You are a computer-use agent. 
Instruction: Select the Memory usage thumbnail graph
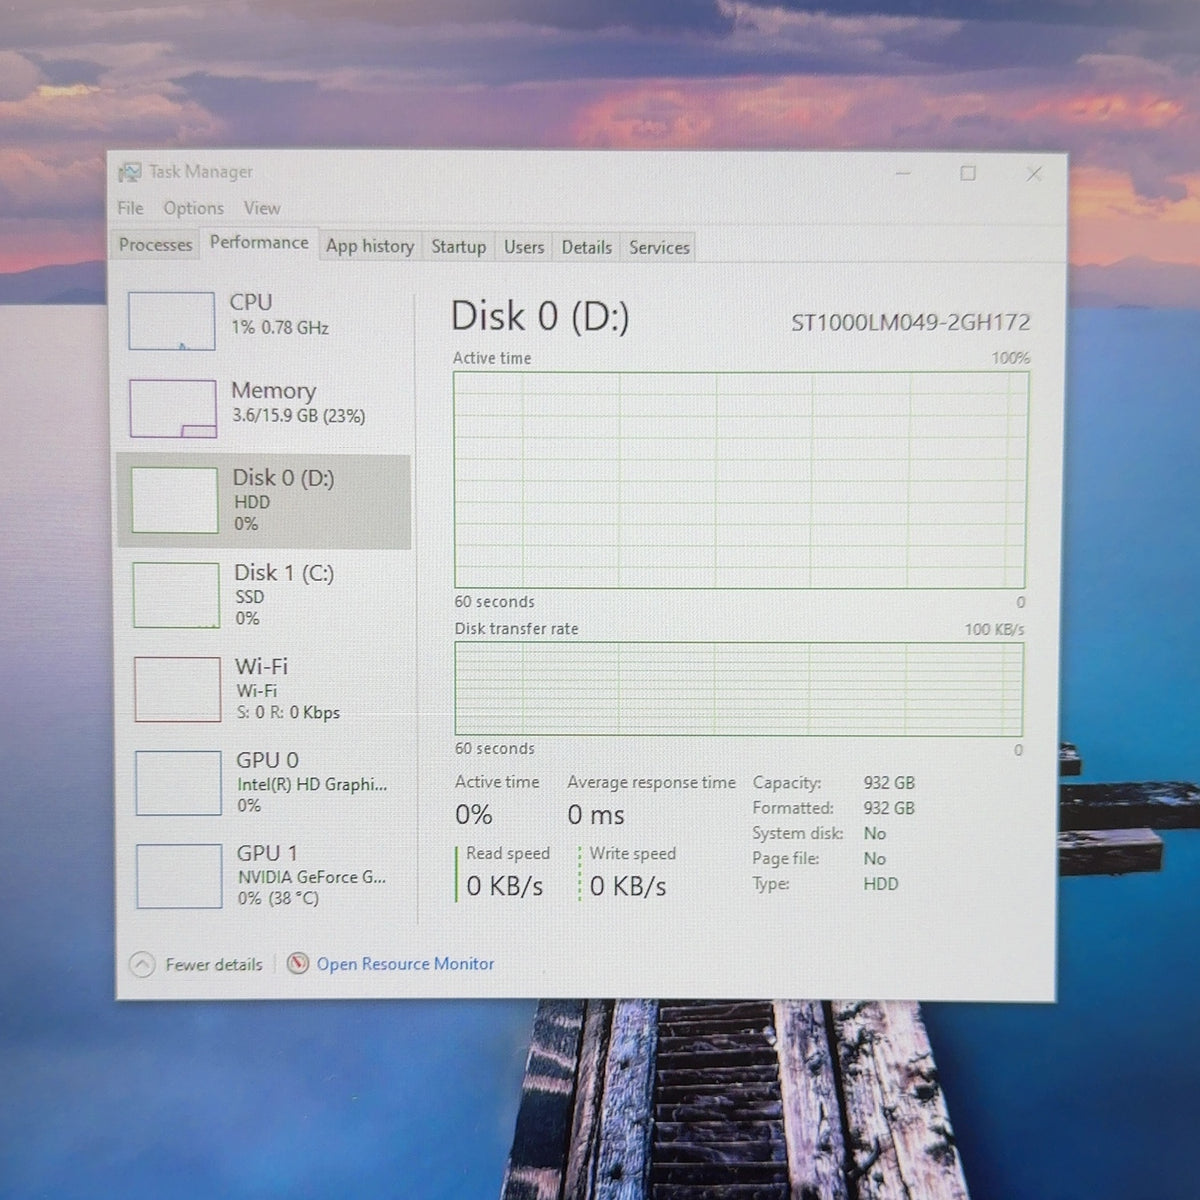[173, 408]
